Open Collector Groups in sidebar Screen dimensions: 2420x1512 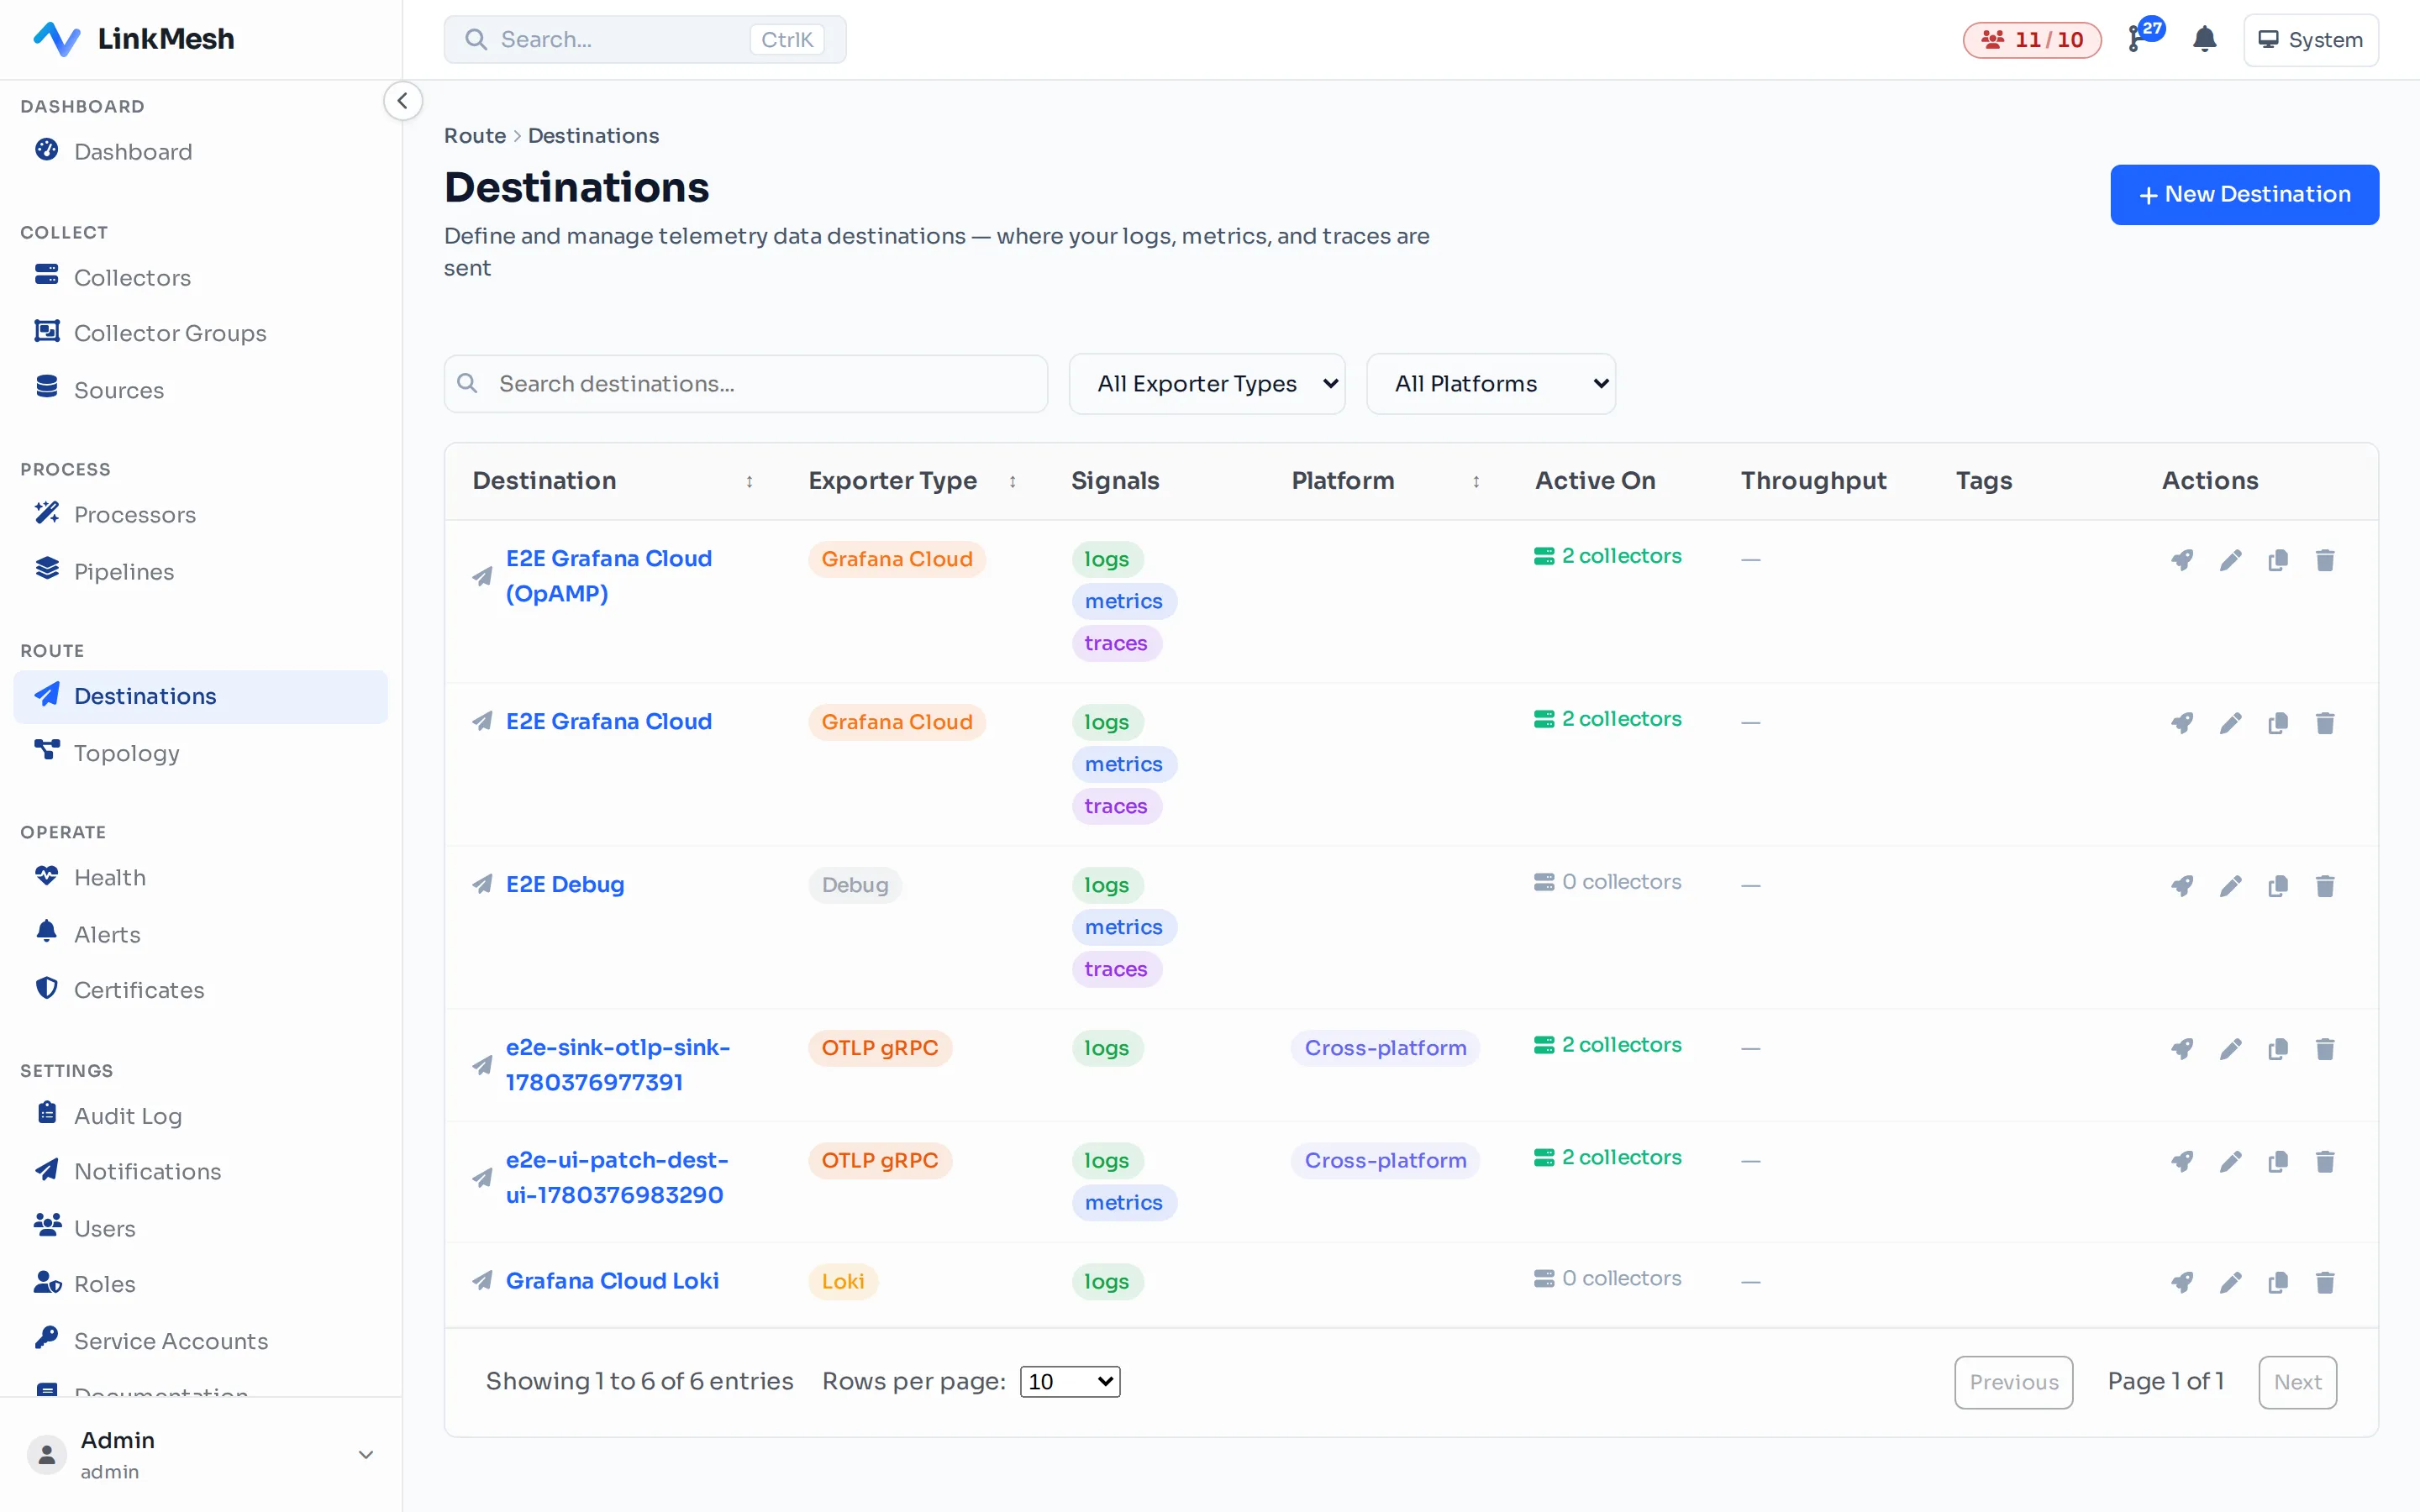pos(200,333)
